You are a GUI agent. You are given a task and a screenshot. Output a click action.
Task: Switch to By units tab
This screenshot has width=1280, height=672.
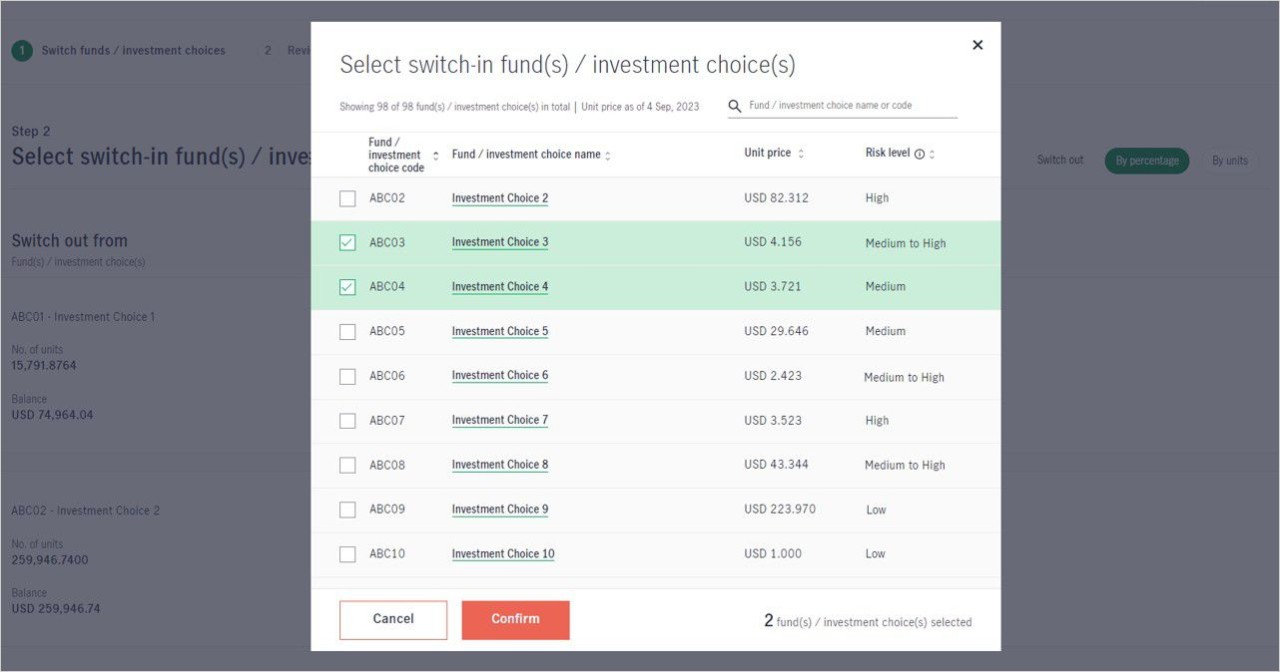pyautogui.click(x=1229, y=161)
